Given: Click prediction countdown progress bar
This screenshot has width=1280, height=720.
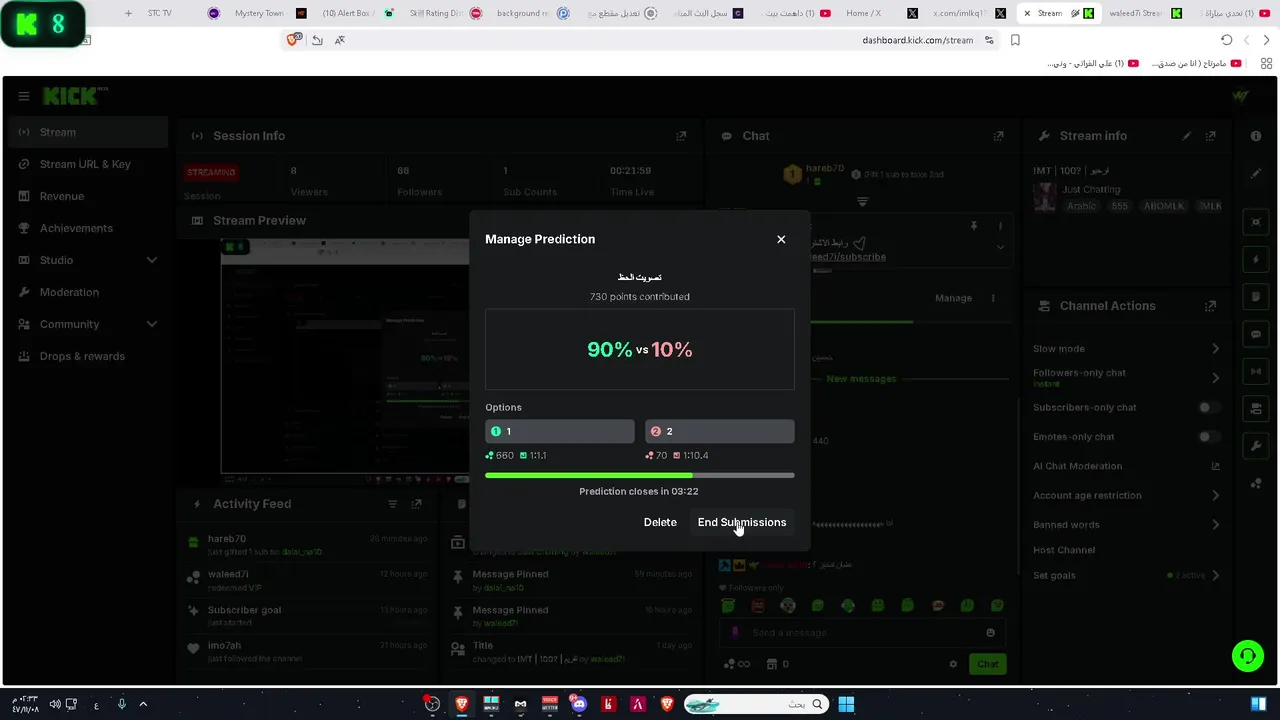Looking at the screenshot, I should coord(640,475).
